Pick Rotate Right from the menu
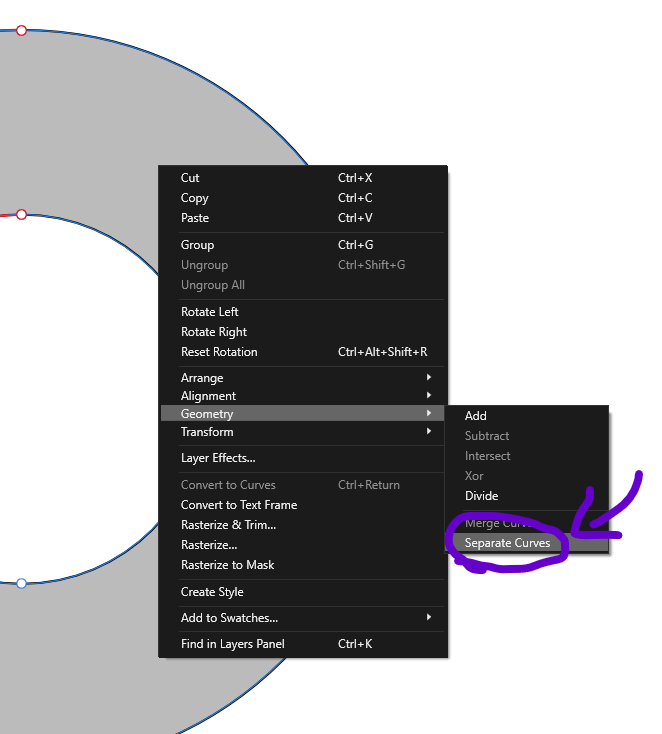The width and height of the screenshot is (662, 734). click(x=213, y=332)
